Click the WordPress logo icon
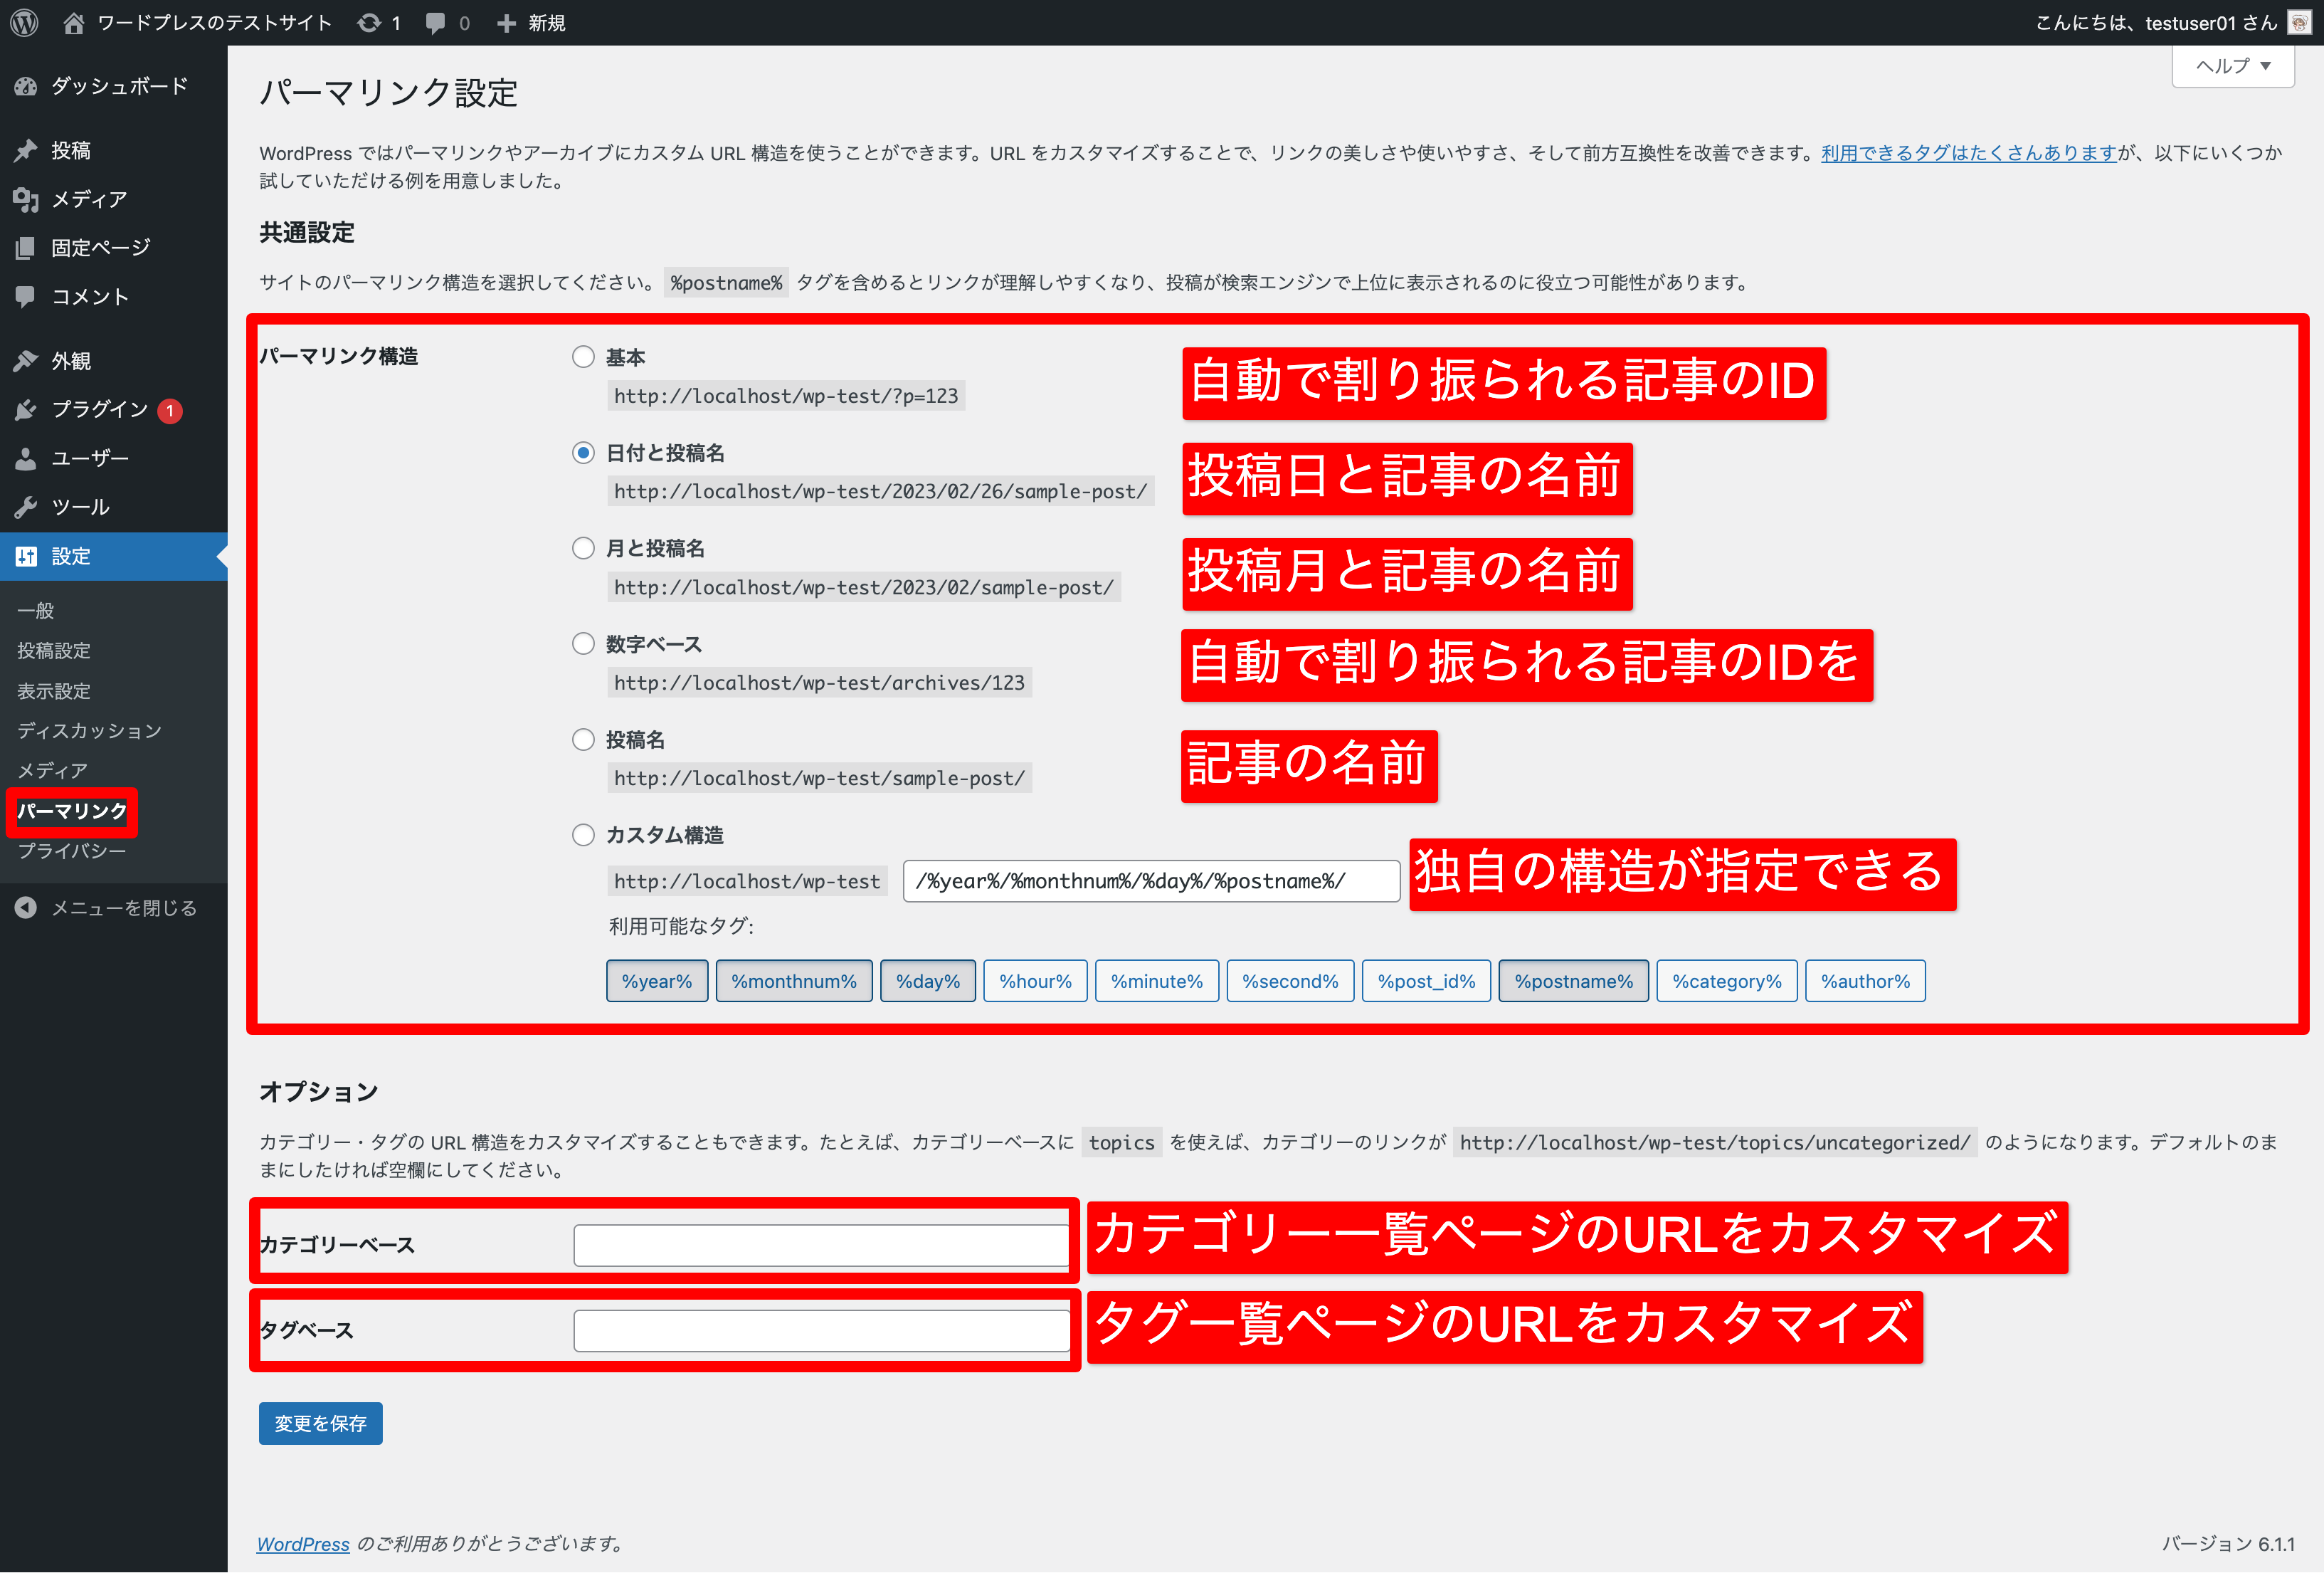The image size is (2324, 1573). click(x=24, y=22)
